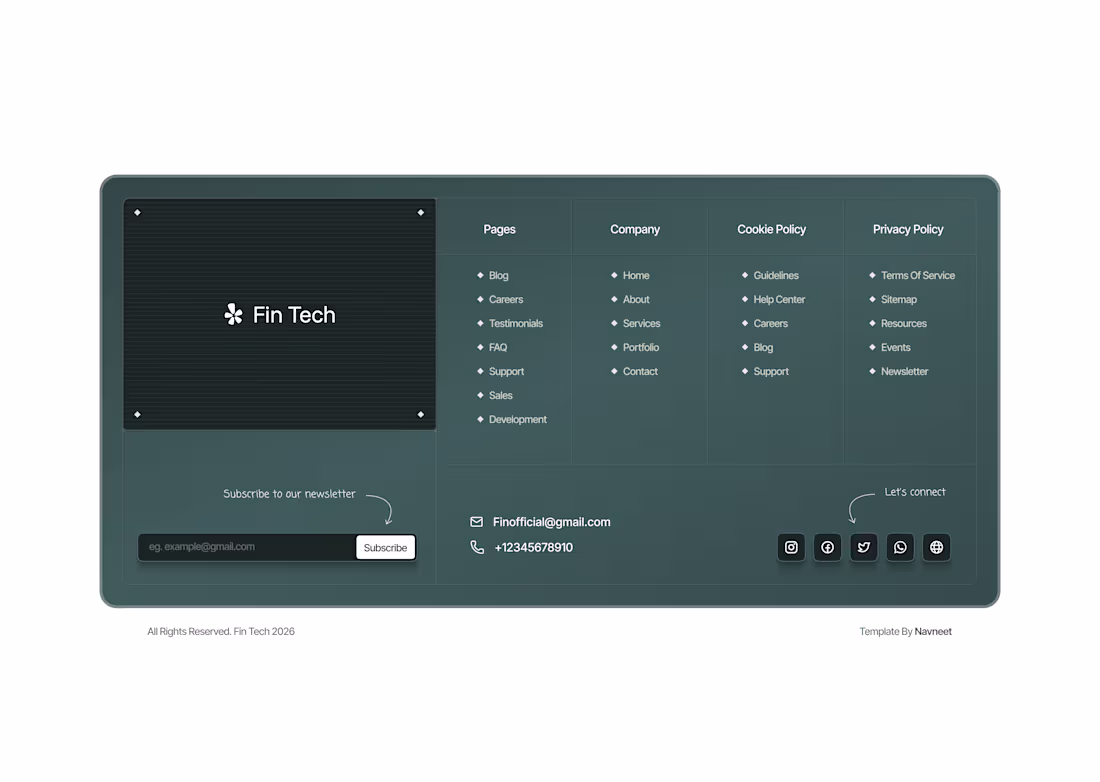Click the Fin Tech brand name text
Screen dimensions: 1100x782
click(294, 315)
